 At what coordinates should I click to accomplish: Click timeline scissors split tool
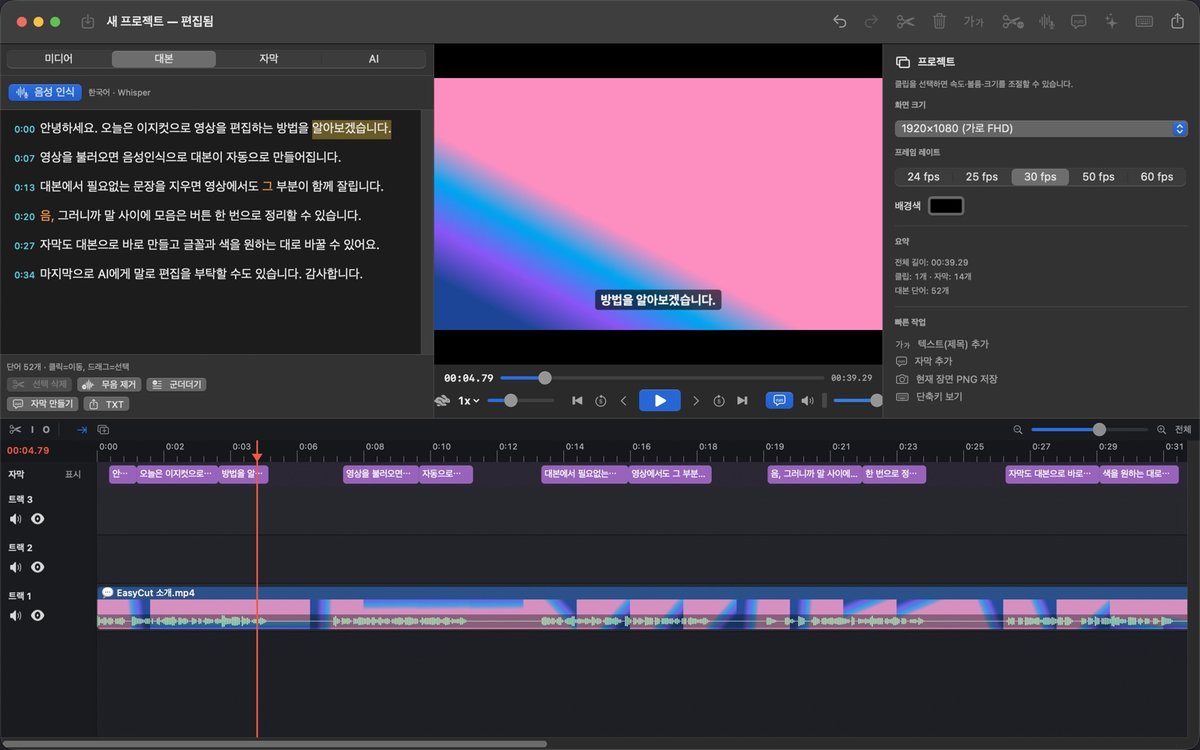tap(15, 429)
